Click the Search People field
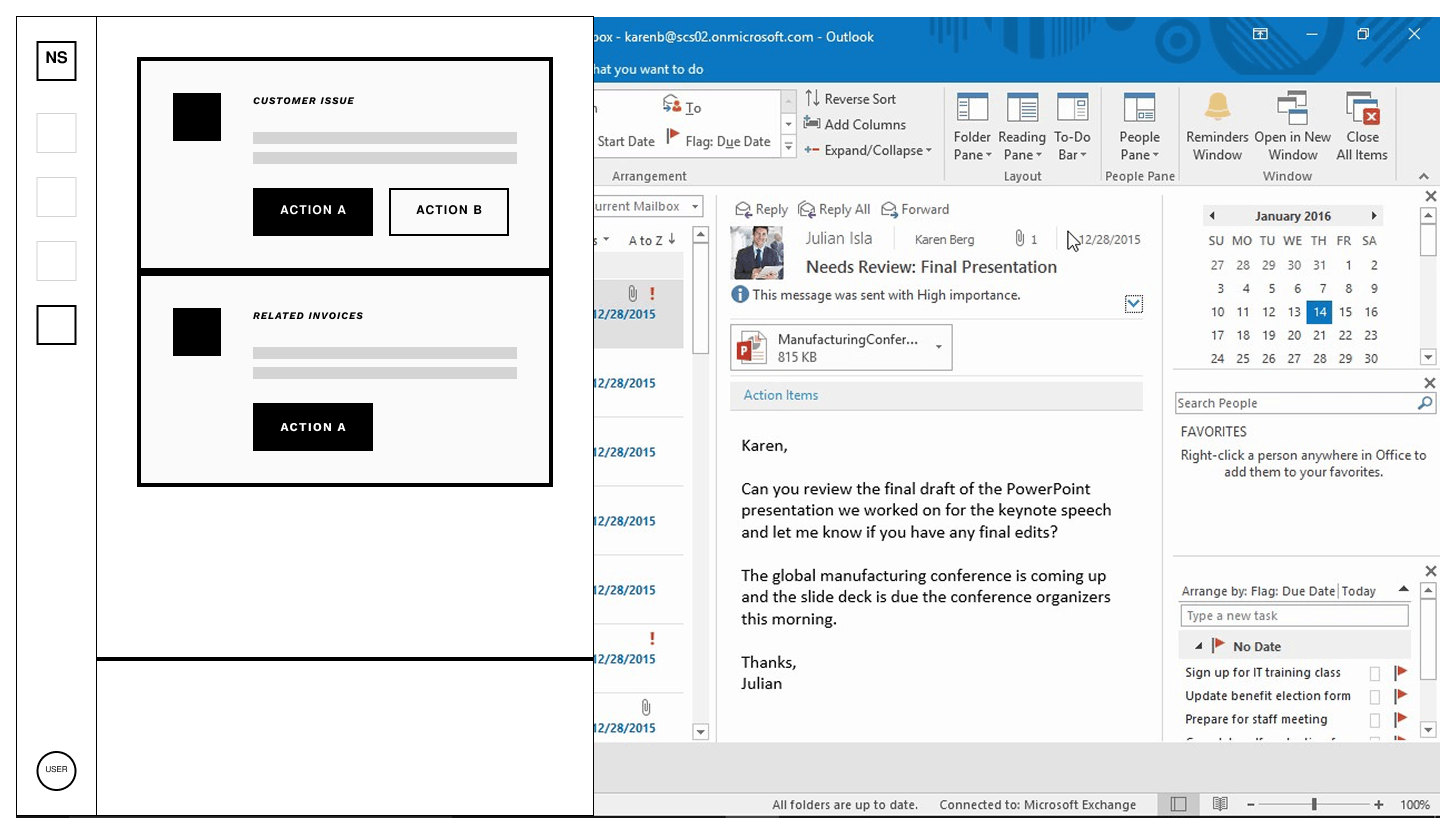 pyautogui.click(x=1305, y=403)
